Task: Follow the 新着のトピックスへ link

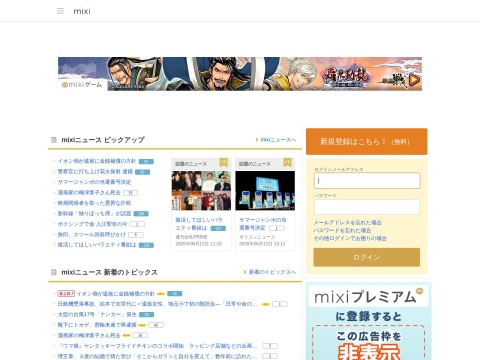Action: coord(273,272)
